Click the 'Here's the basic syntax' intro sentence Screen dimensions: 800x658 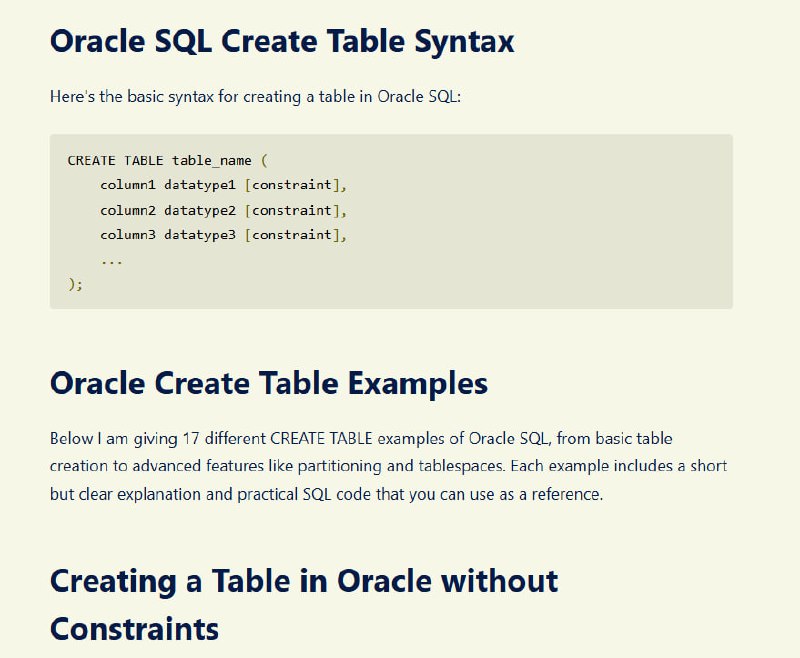click(255, 96)
